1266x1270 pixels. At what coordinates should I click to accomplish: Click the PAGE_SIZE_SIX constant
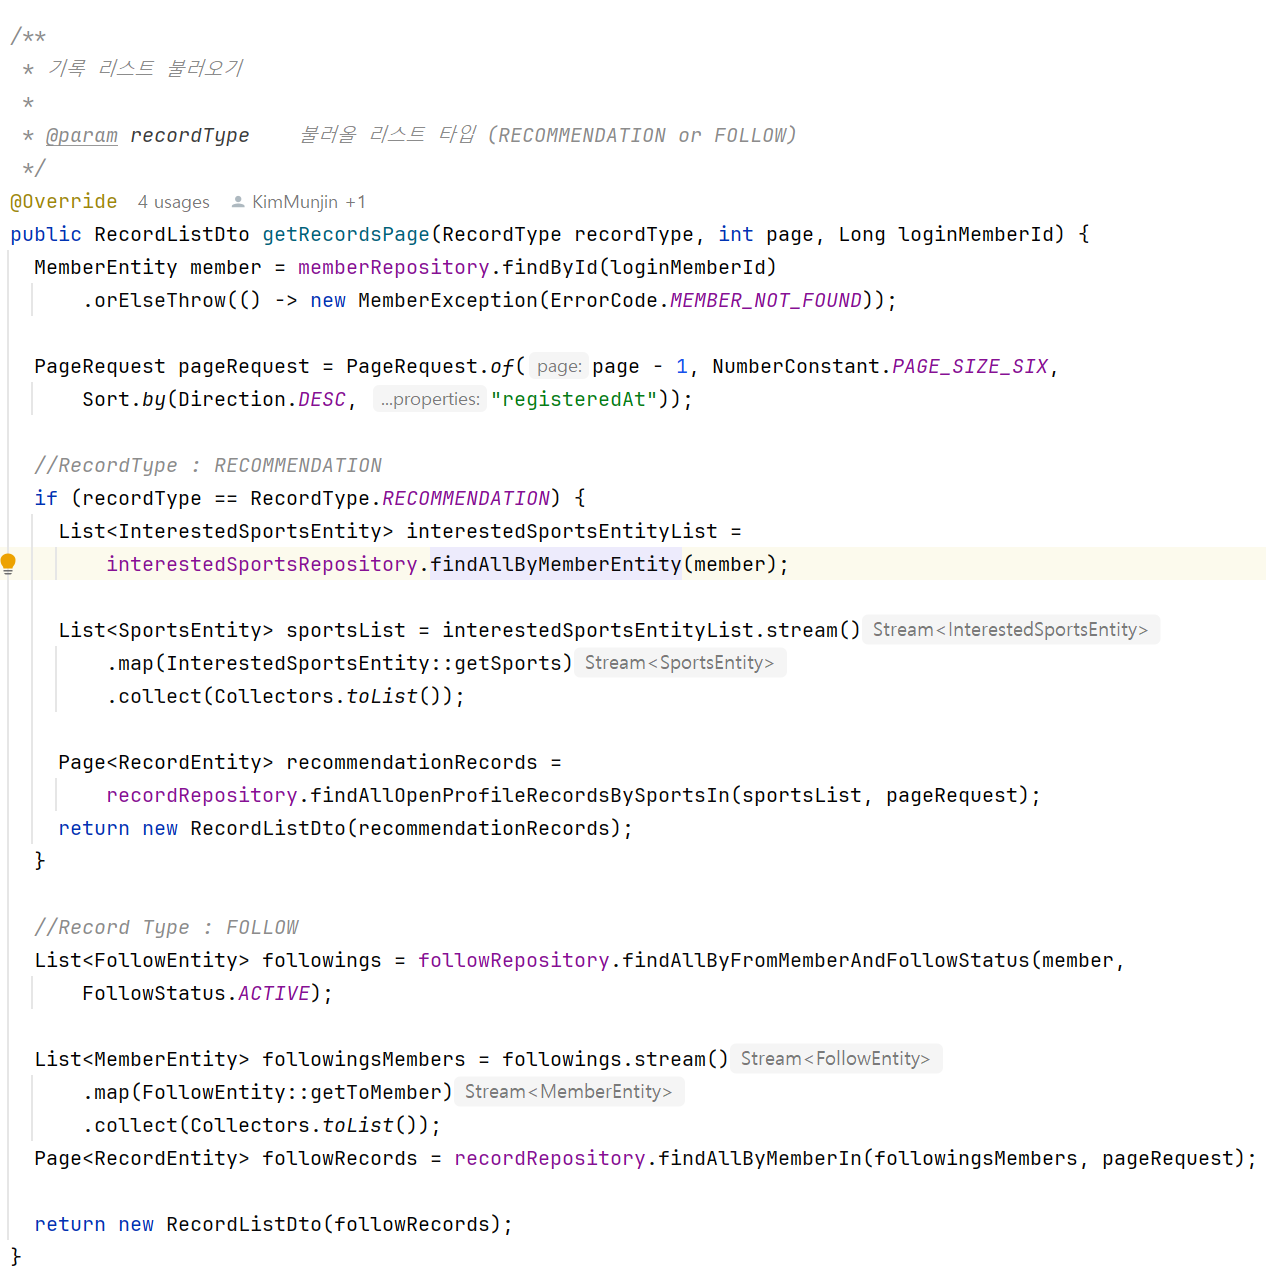pos(970,366)
